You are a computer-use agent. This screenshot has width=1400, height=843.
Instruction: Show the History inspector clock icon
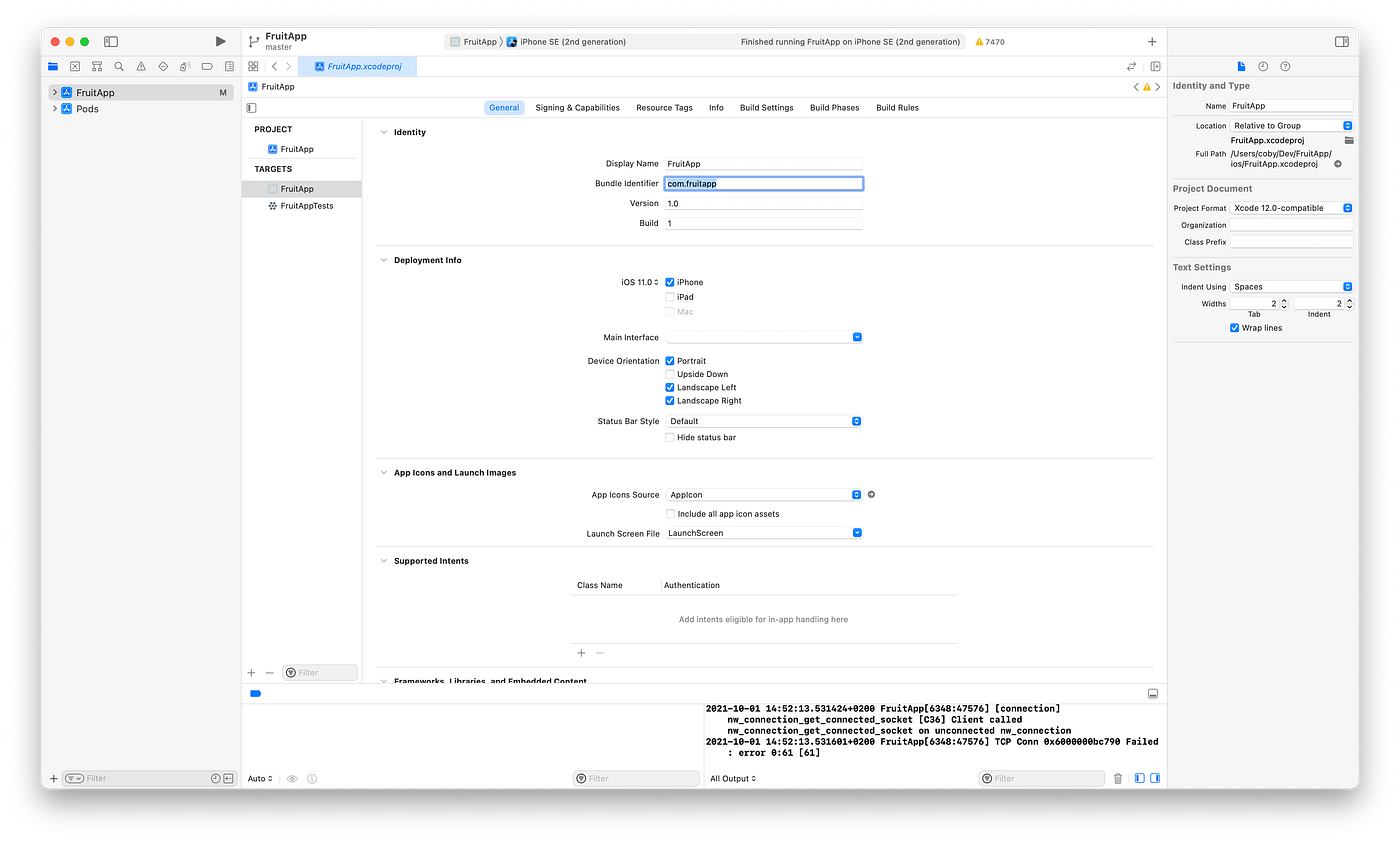(x=1263, y=66)
